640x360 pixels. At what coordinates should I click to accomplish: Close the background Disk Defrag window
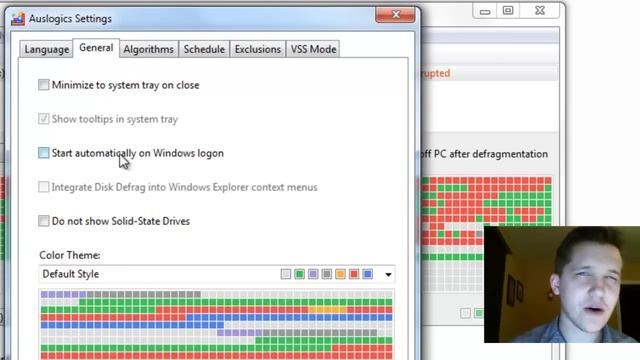[x=540, y=11]
